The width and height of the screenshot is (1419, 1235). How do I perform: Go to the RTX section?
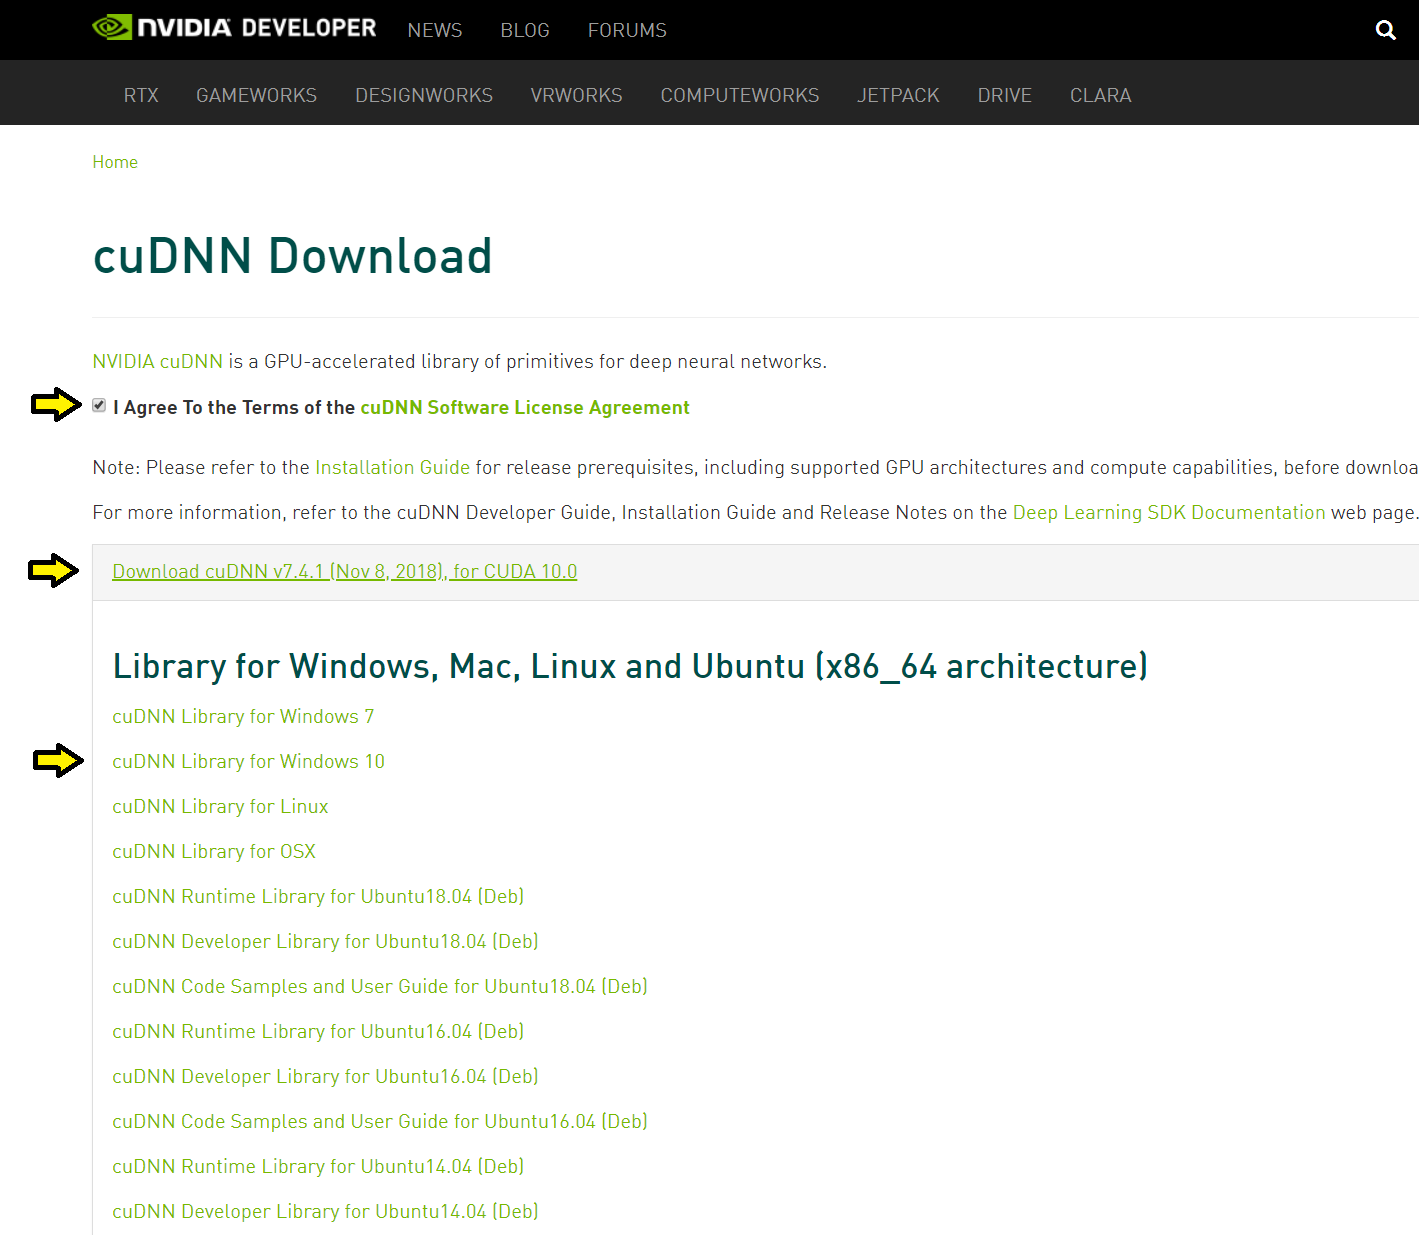pos(141,95)
